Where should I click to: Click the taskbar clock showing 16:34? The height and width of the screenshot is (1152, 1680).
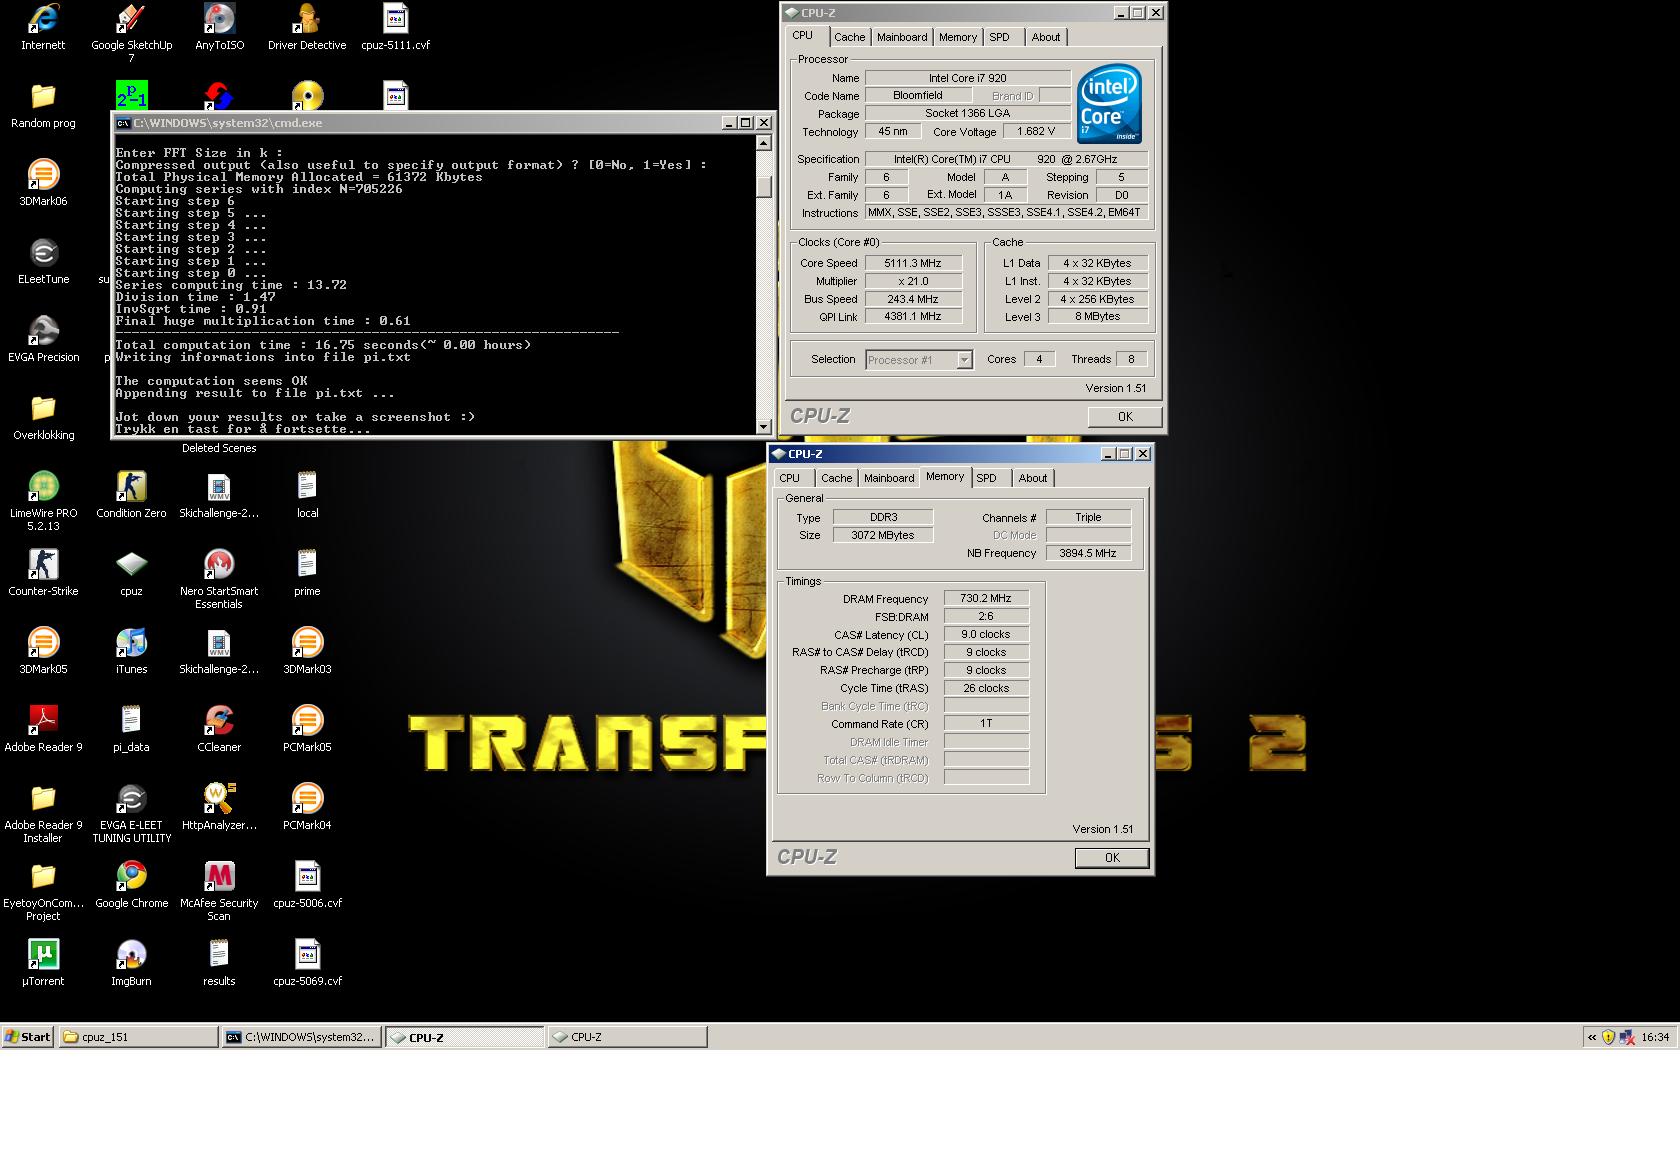point(1655,1037)
